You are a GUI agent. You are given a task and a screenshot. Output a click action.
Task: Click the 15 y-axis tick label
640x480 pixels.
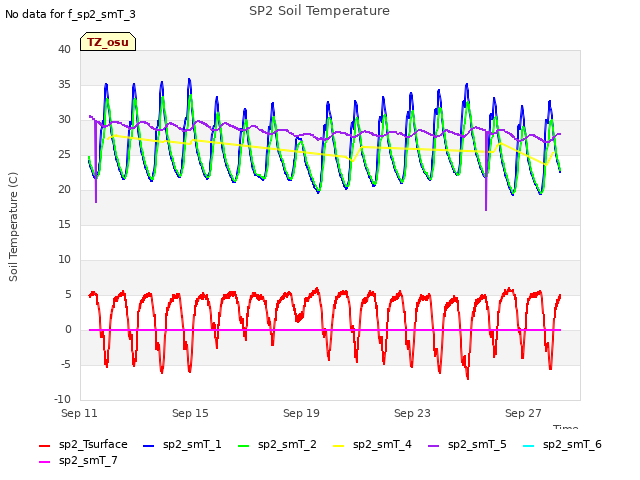[64, 224]
